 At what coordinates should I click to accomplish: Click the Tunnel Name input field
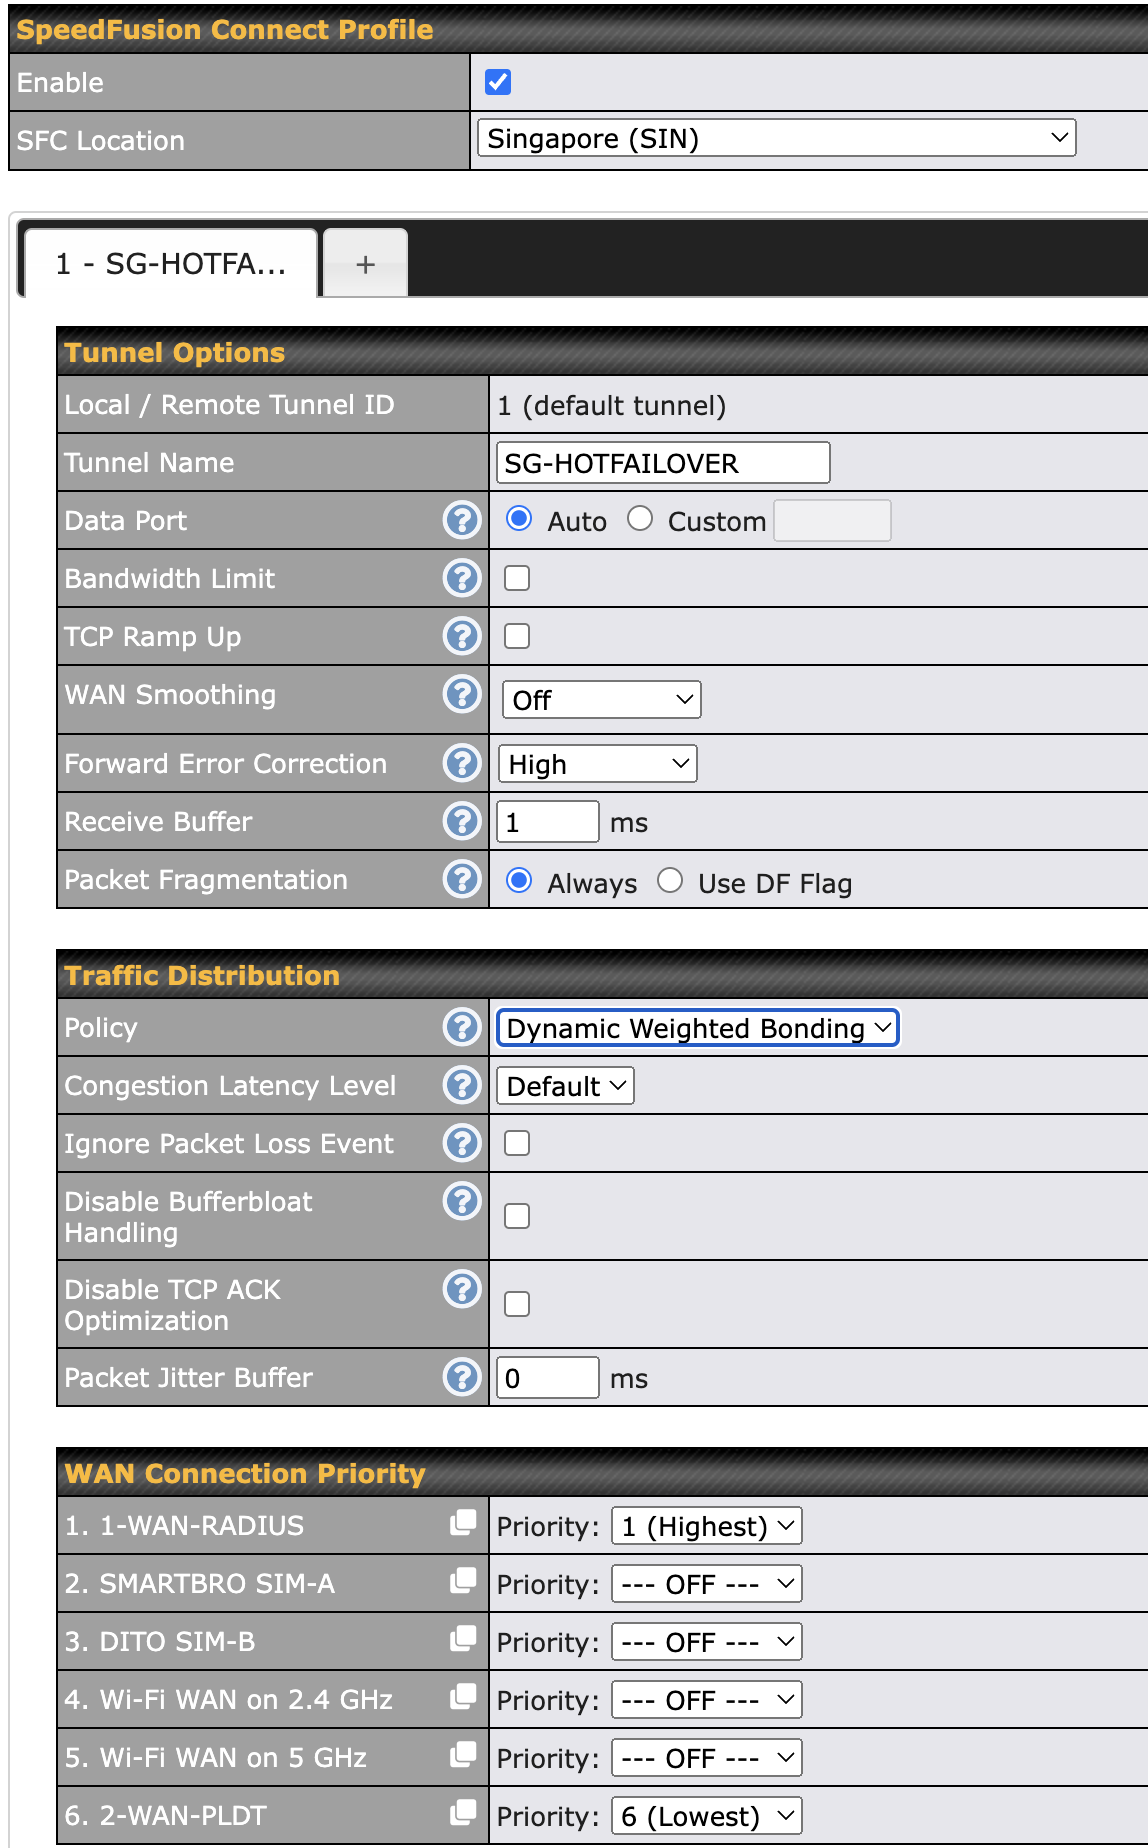pyautogui.click(x=662, y=463)
